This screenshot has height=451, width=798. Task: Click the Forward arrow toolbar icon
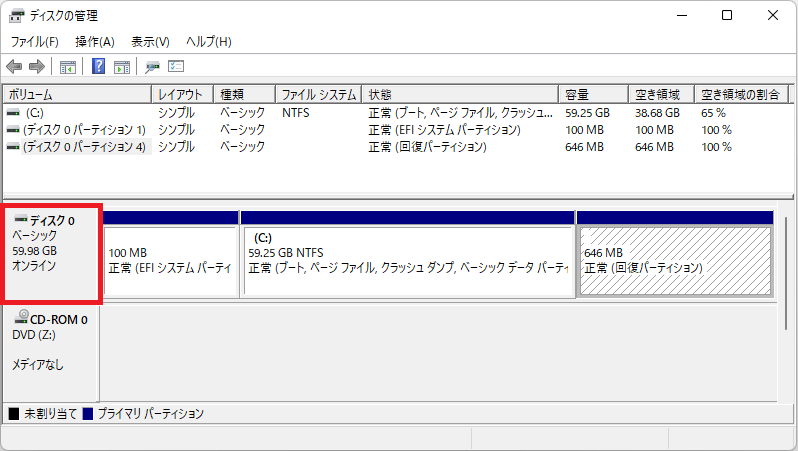click(x=37, y=66)
